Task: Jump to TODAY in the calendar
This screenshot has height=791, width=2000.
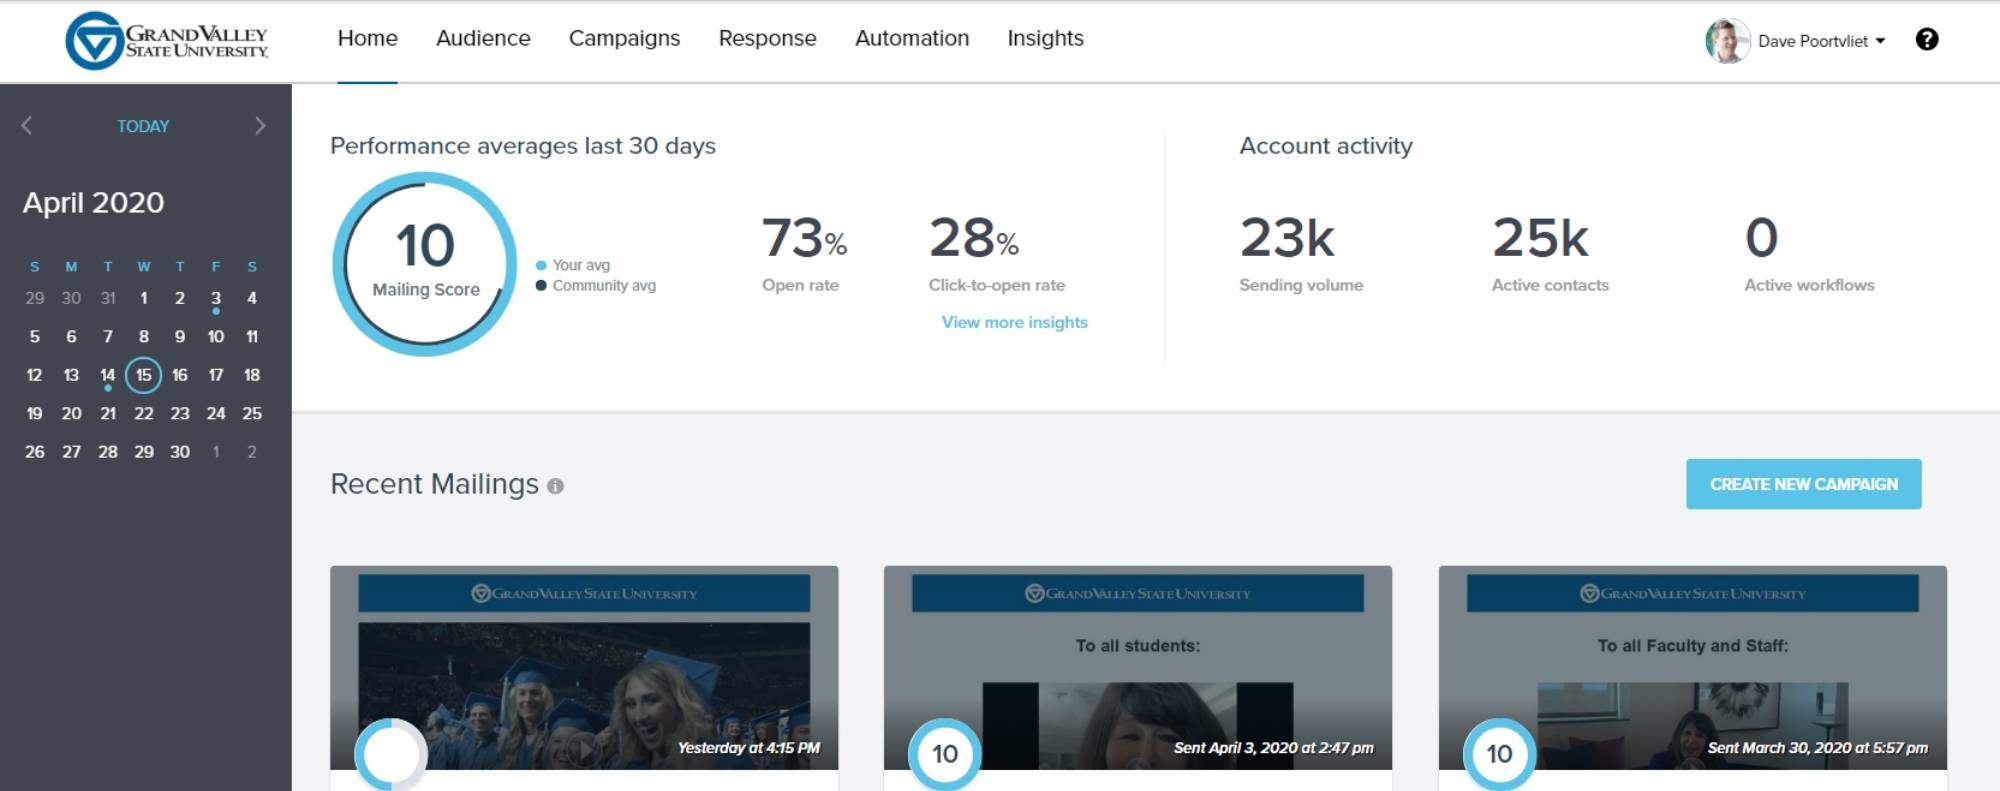Action: click(x=143, y=126)
